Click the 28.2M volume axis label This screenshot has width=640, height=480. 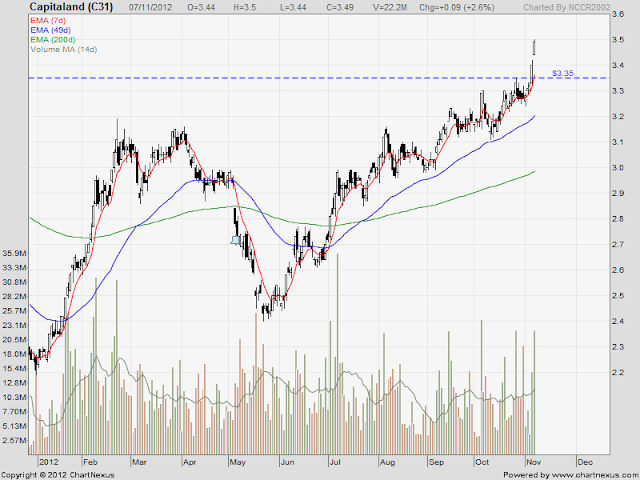click(14, 296)
